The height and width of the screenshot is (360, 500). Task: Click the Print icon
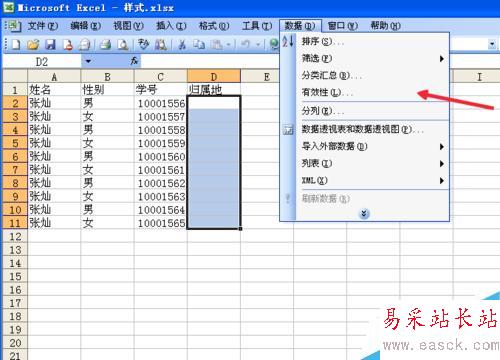pyautogui.click(x=106, y=44)
